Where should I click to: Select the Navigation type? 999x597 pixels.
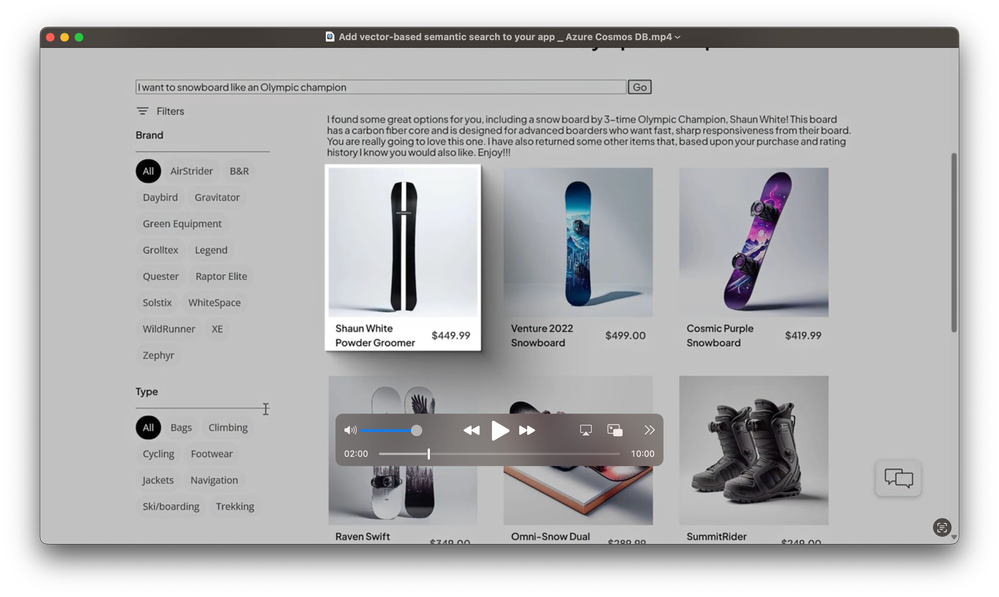click(214, 480)
